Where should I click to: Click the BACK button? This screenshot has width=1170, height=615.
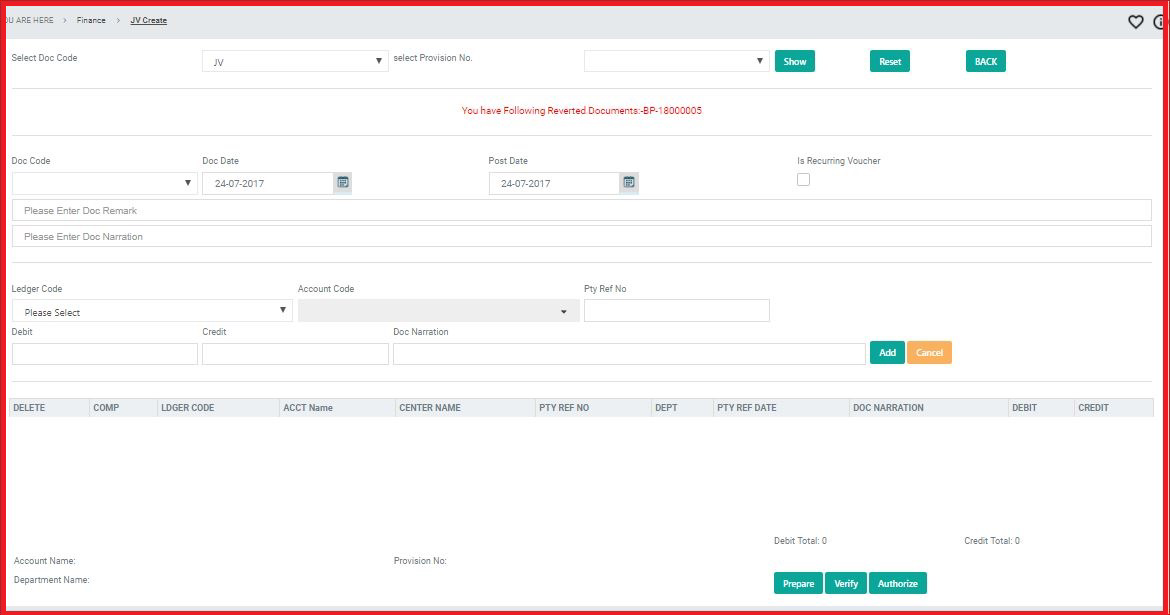click(x=985, y=62)
